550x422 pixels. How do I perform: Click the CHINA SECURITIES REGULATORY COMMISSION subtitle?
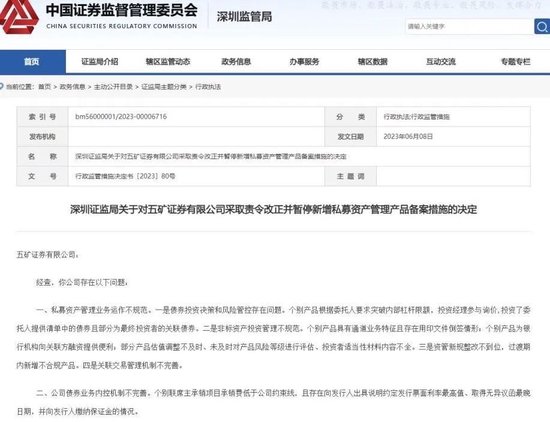click(x=122, y=26)
